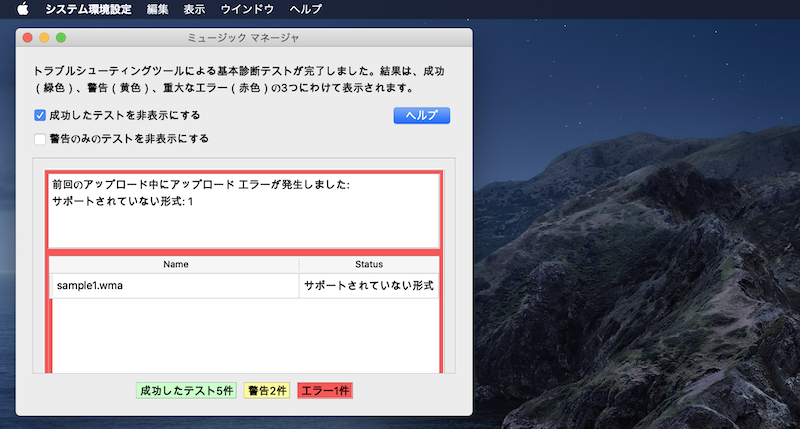
Task: Select the sample1.wma file row
Action: [175, 285]
